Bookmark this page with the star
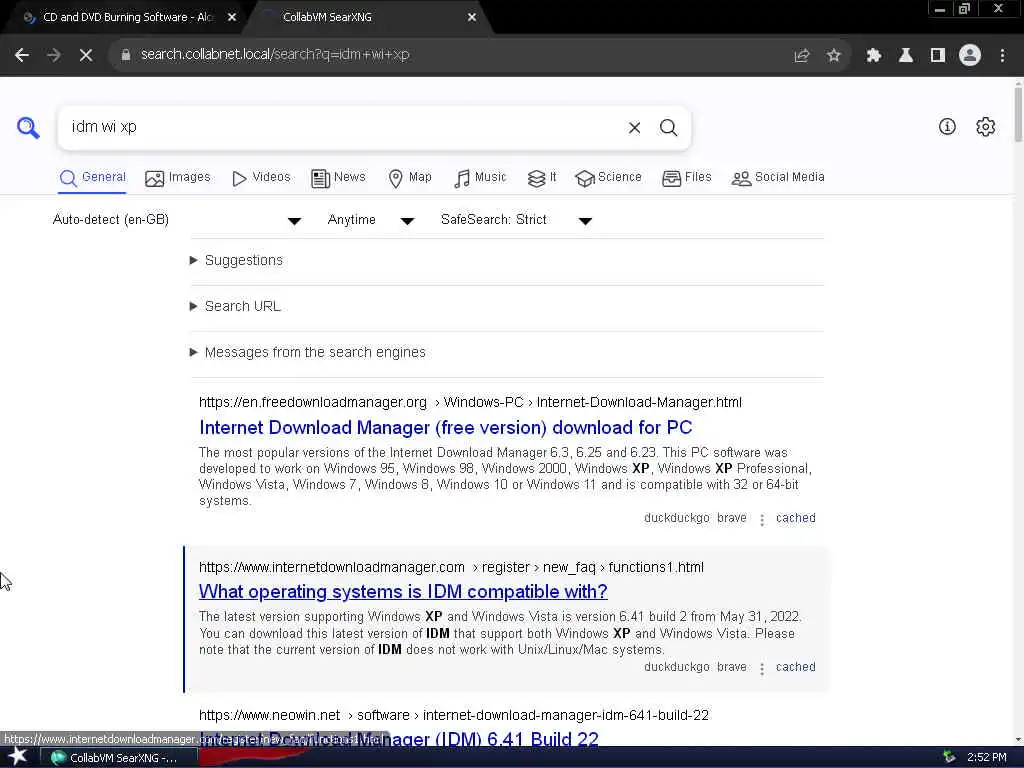This screenshot has width=1024, height=768. pos(833,56)
